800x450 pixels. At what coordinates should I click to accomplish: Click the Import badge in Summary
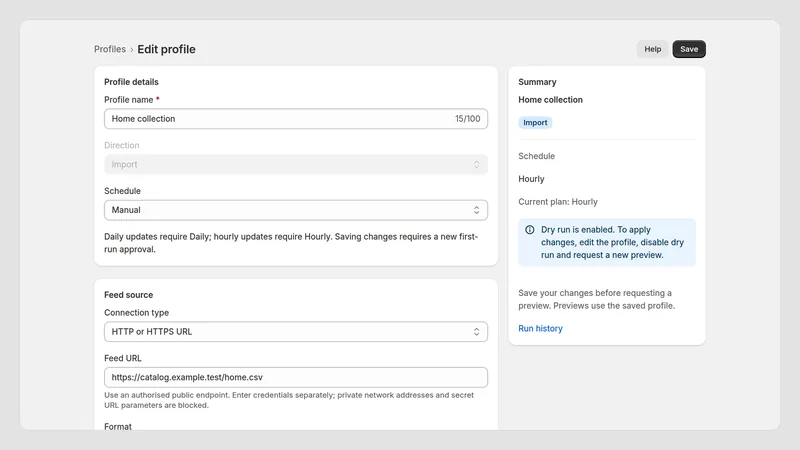(x=535, y=122)
